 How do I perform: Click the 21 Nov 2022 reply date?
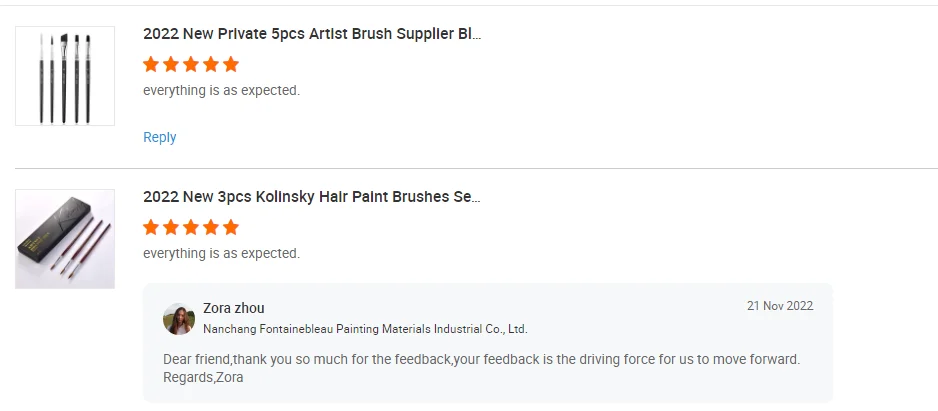point(780,306)
